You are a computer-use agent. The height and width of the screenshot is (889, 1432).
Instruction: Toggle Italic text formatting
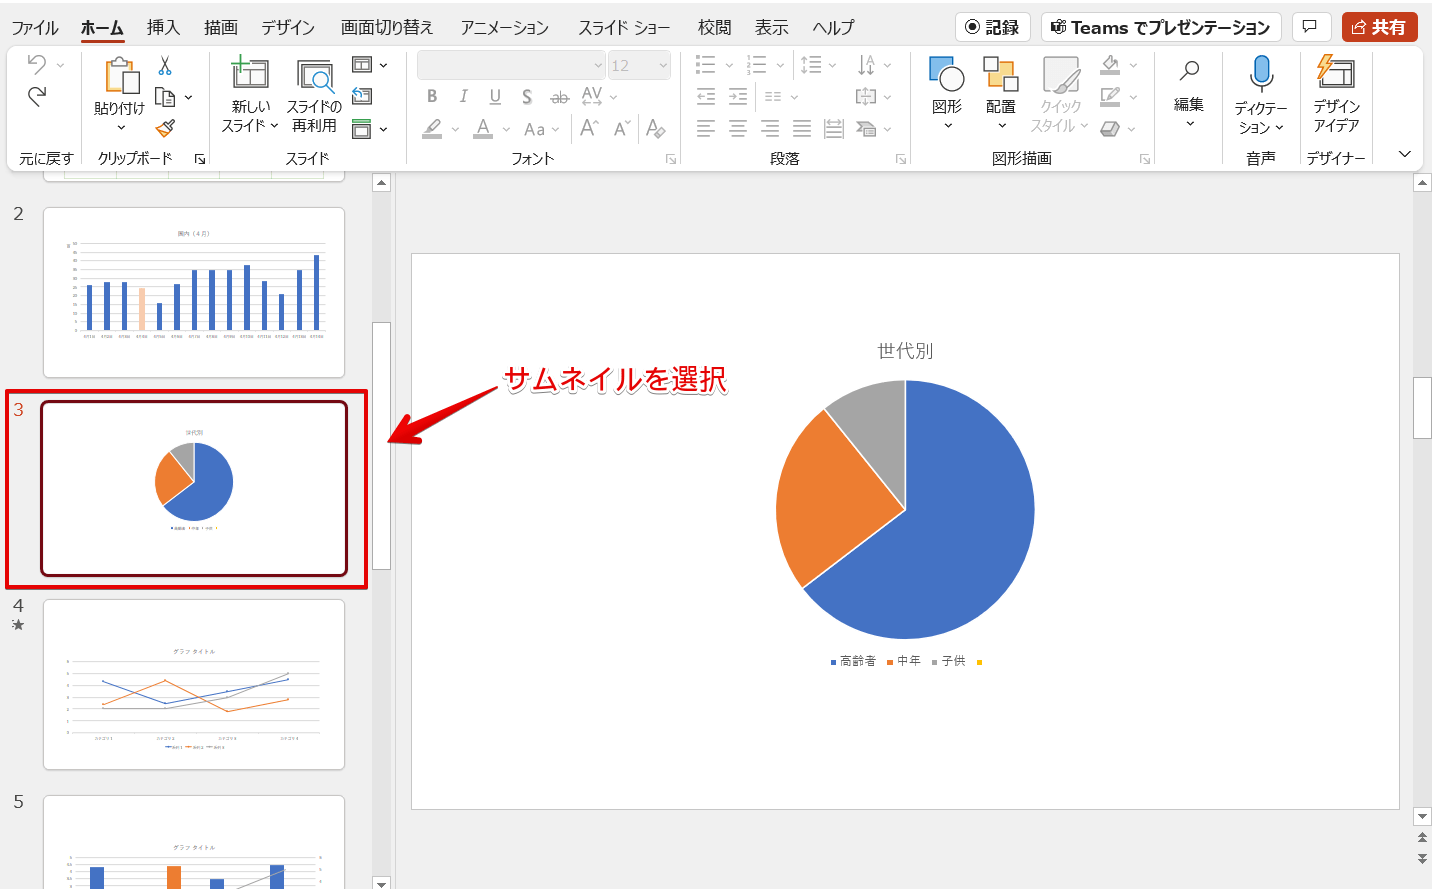point(463,97)
